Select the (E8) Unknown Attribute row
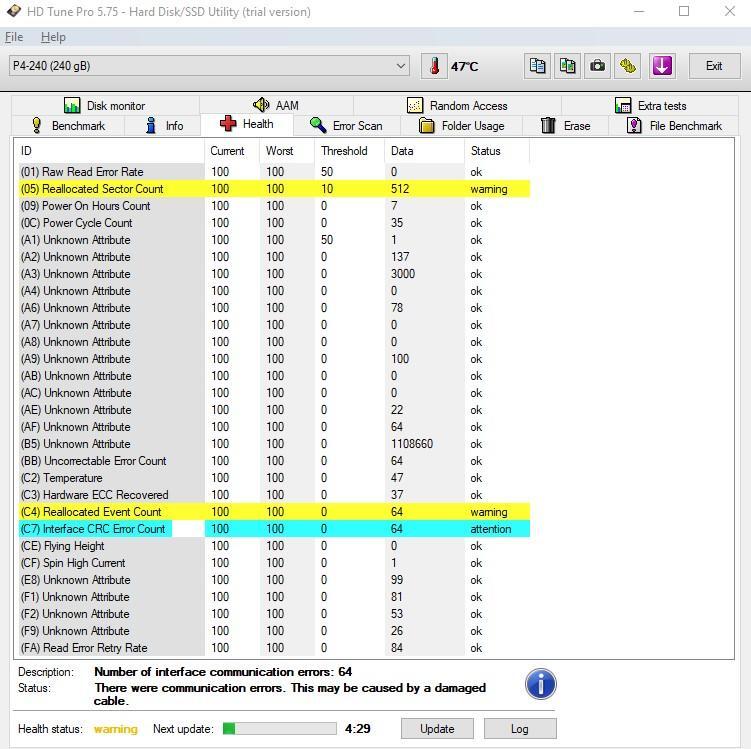 coord(274,580)
